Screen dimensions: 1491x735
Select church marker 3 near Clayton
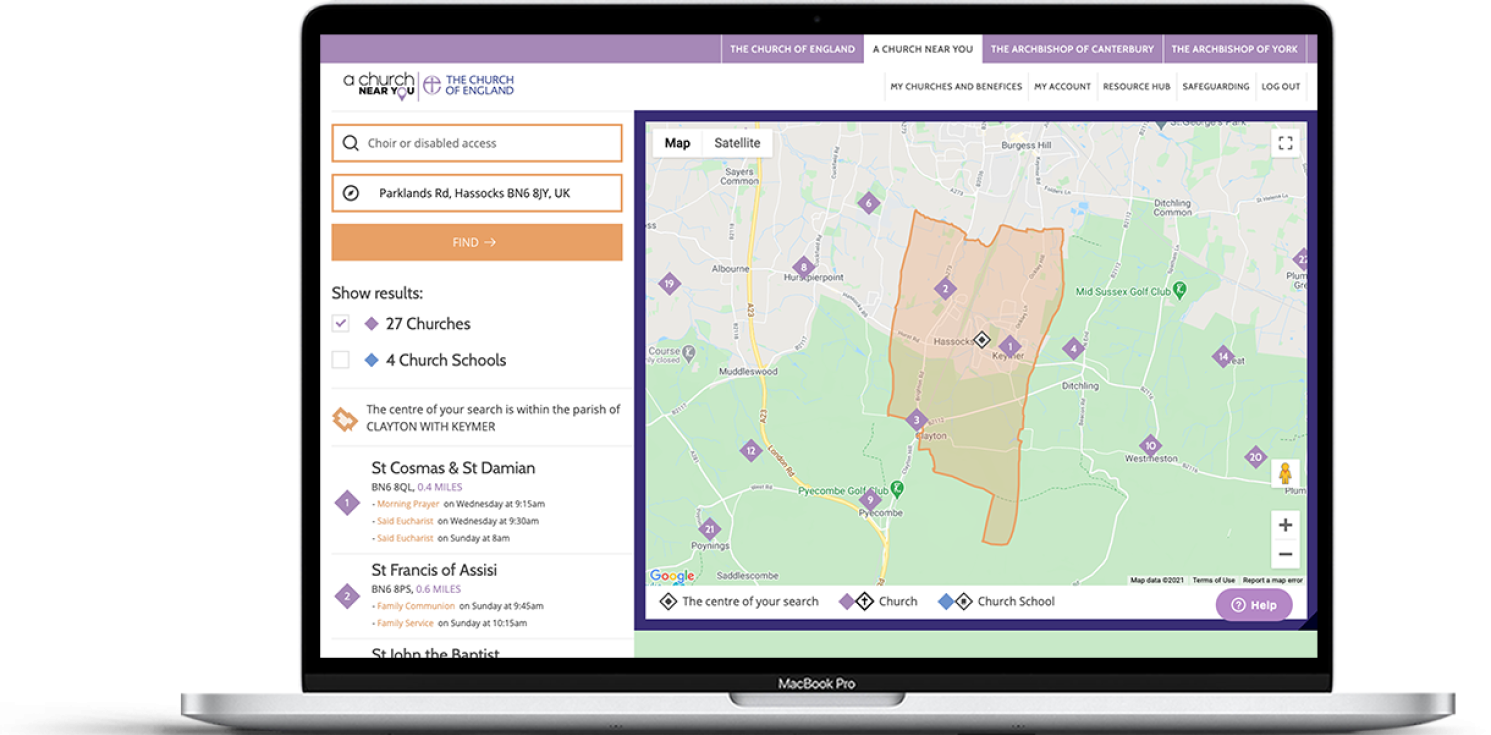click(916, 420)
